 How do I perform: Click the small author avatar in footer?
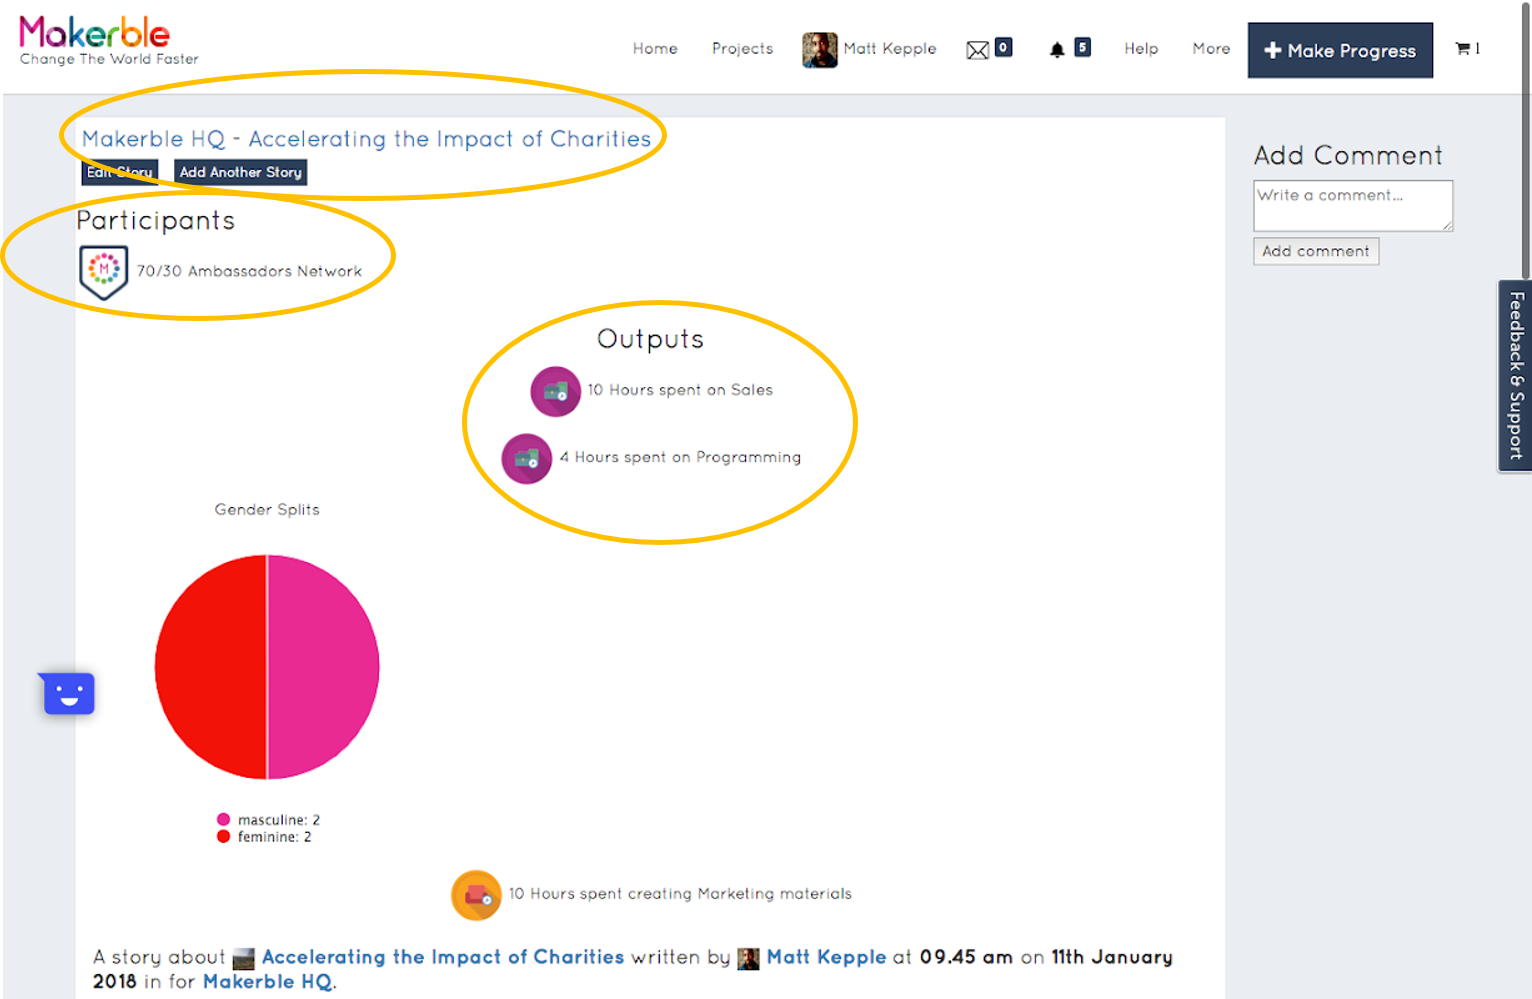coord(748,959)
